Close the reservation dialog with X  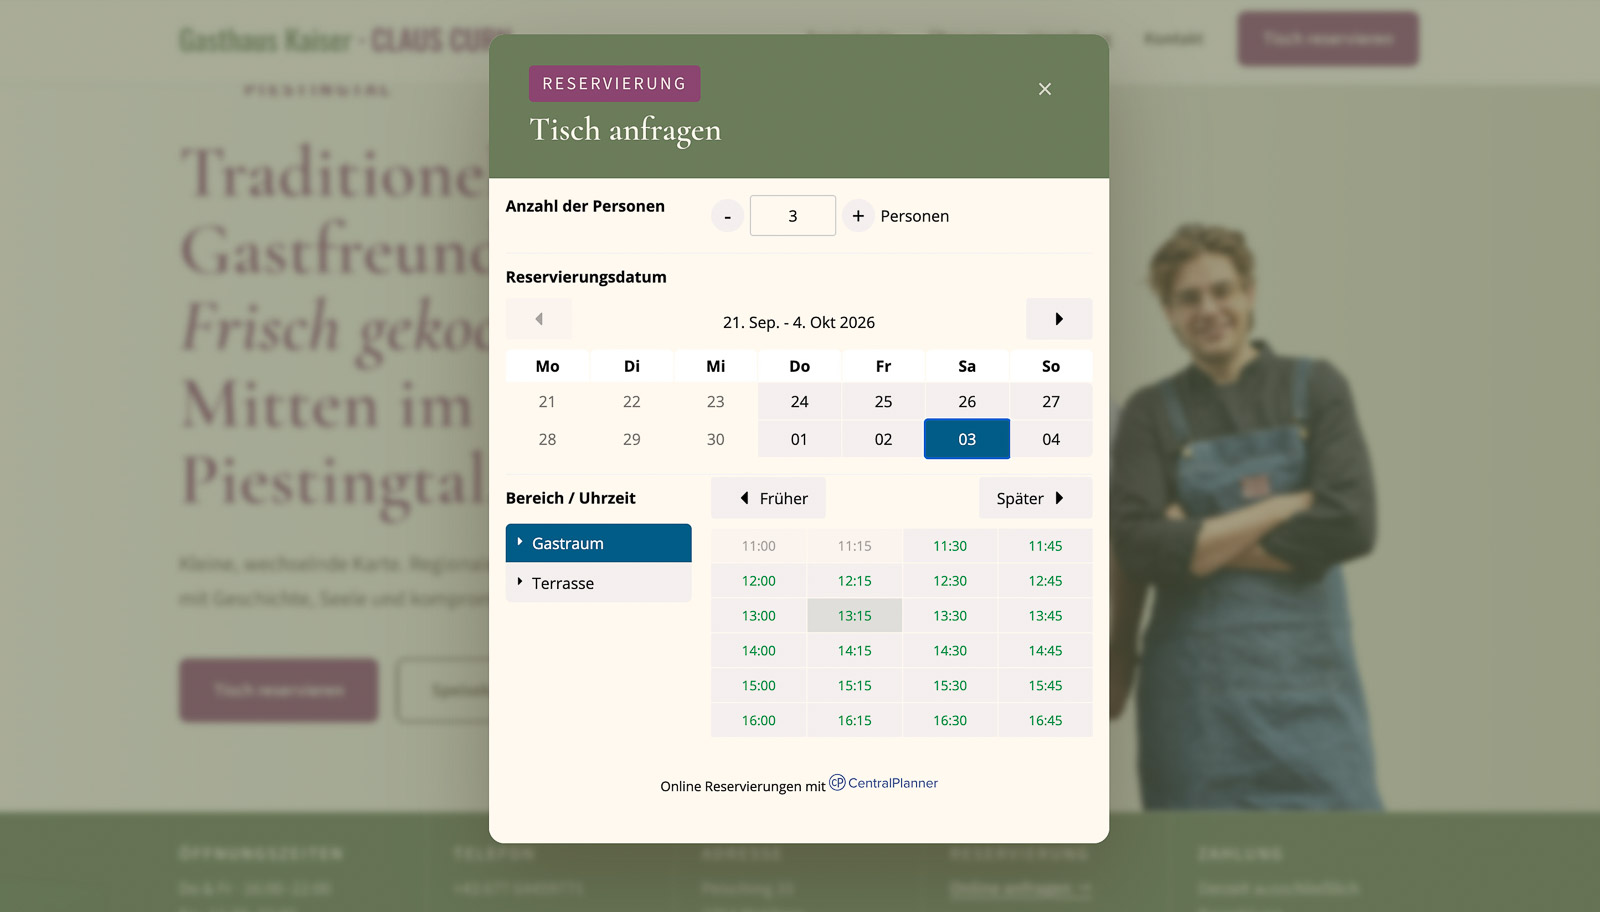(x=1044, y=89)
